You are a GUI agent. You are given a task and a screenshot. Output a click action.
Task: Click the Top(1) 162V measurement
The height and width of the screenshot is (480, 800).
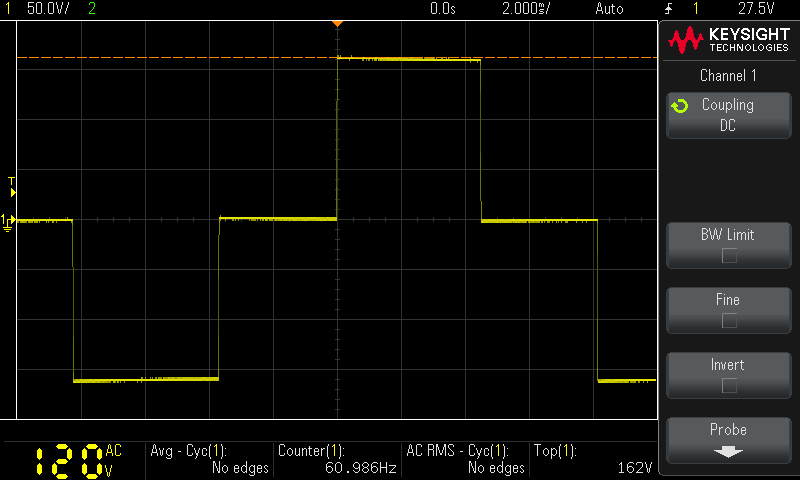point(593,459)
